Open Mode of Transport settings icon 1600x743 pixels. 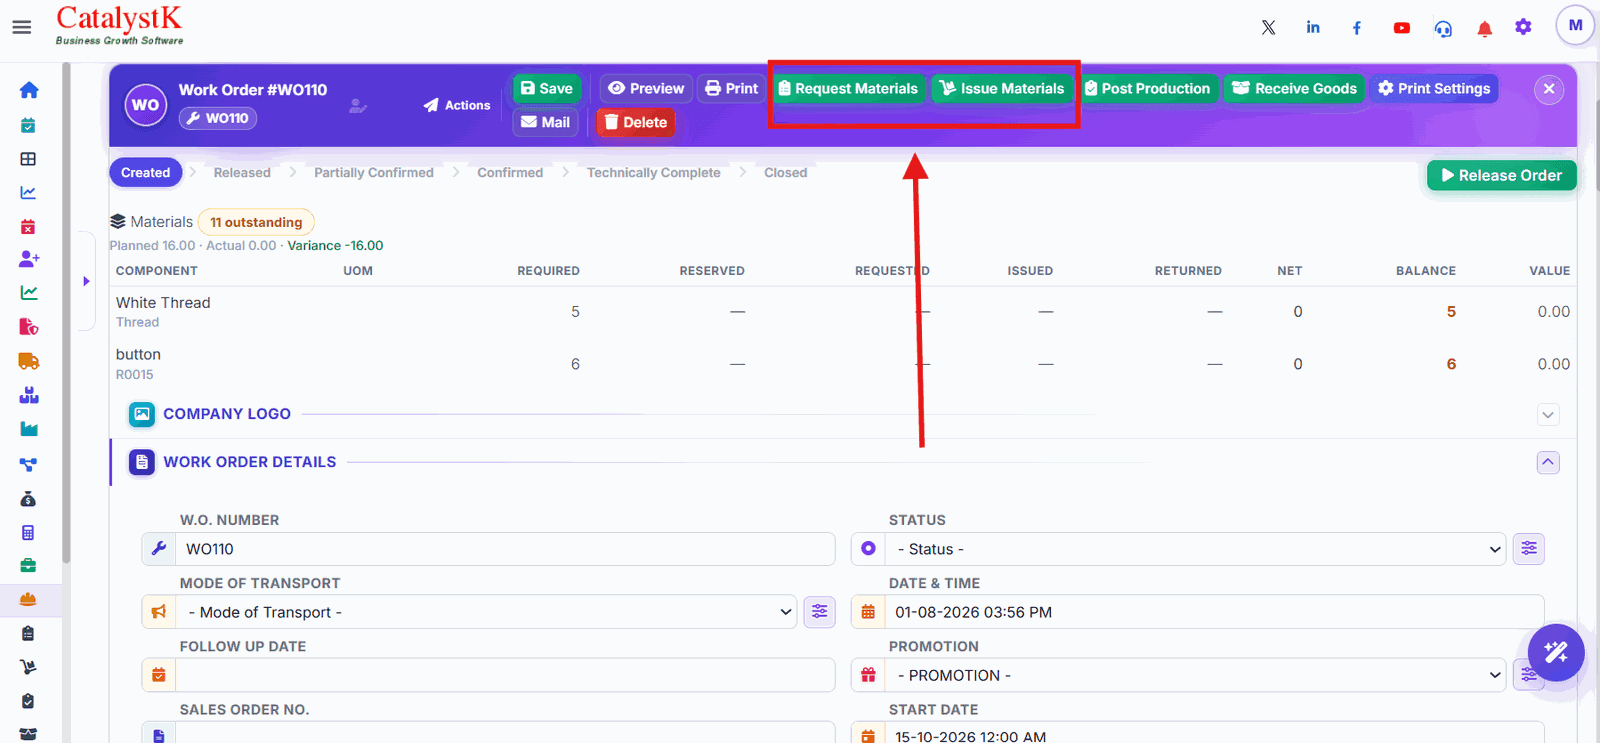(820, 611)
